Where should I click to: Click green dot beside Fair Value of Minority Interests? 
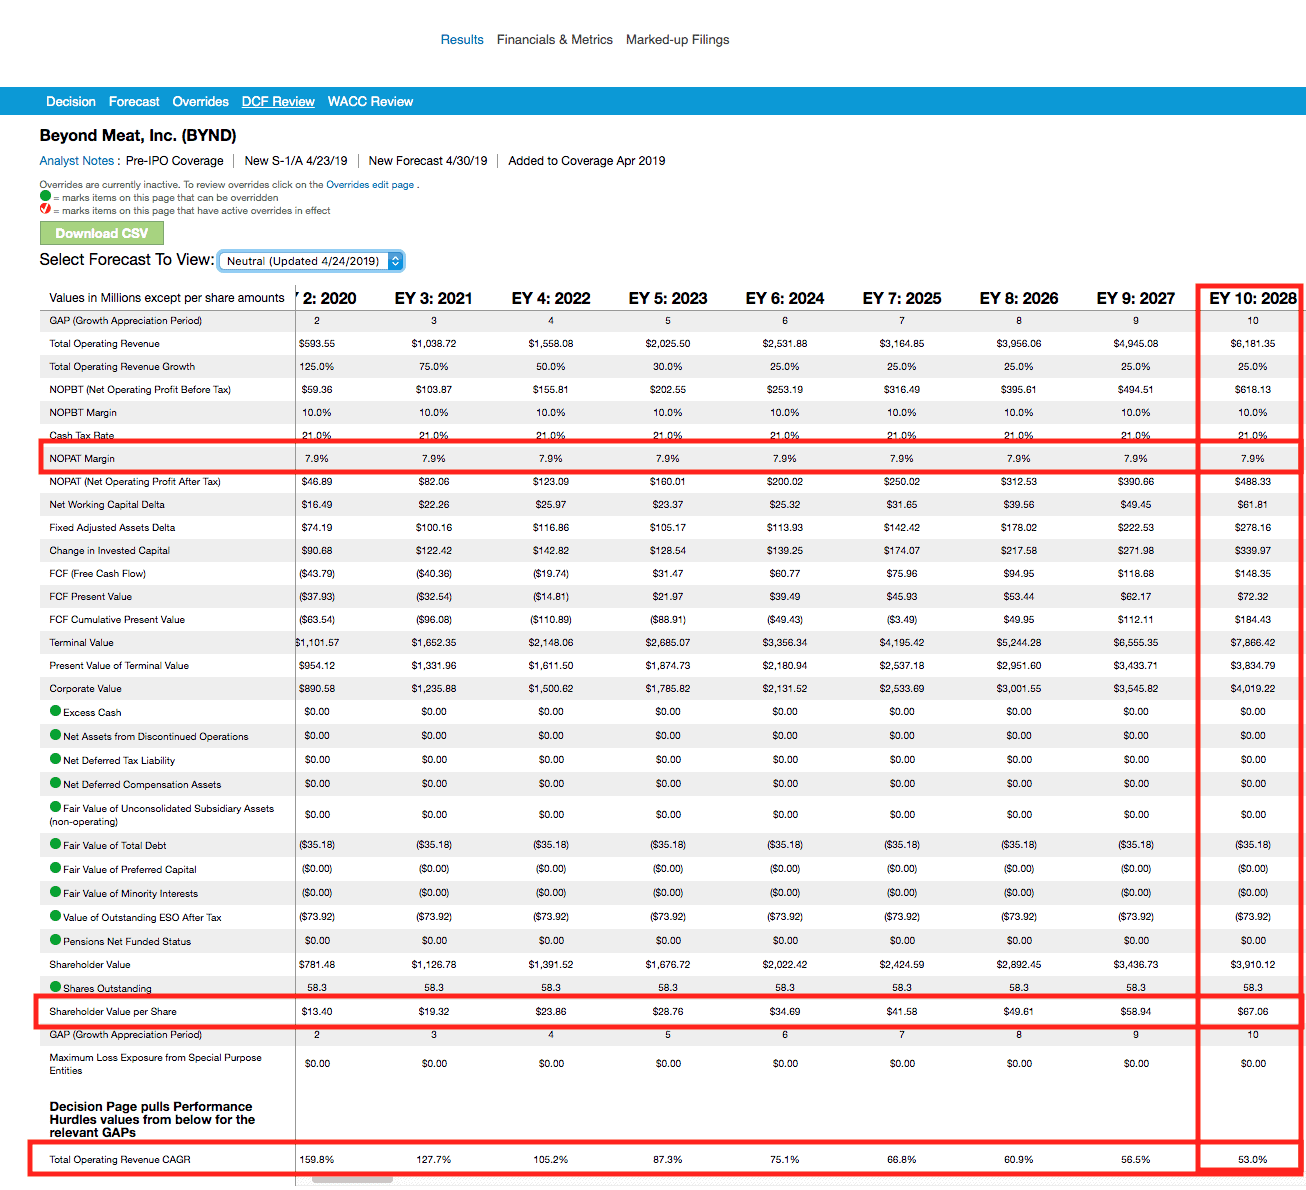pyautogui.click(x=55, y=892)
